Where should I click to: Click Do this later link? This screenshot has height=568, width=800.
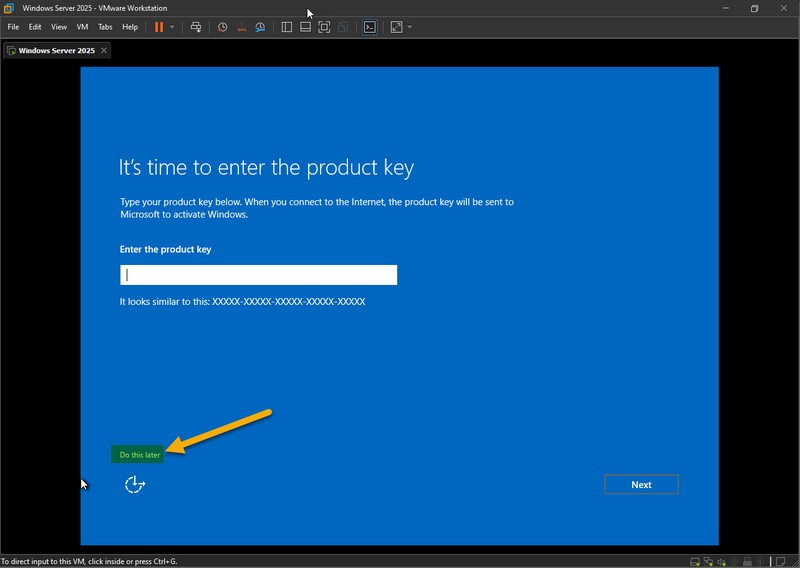click(x=139, y=455)
